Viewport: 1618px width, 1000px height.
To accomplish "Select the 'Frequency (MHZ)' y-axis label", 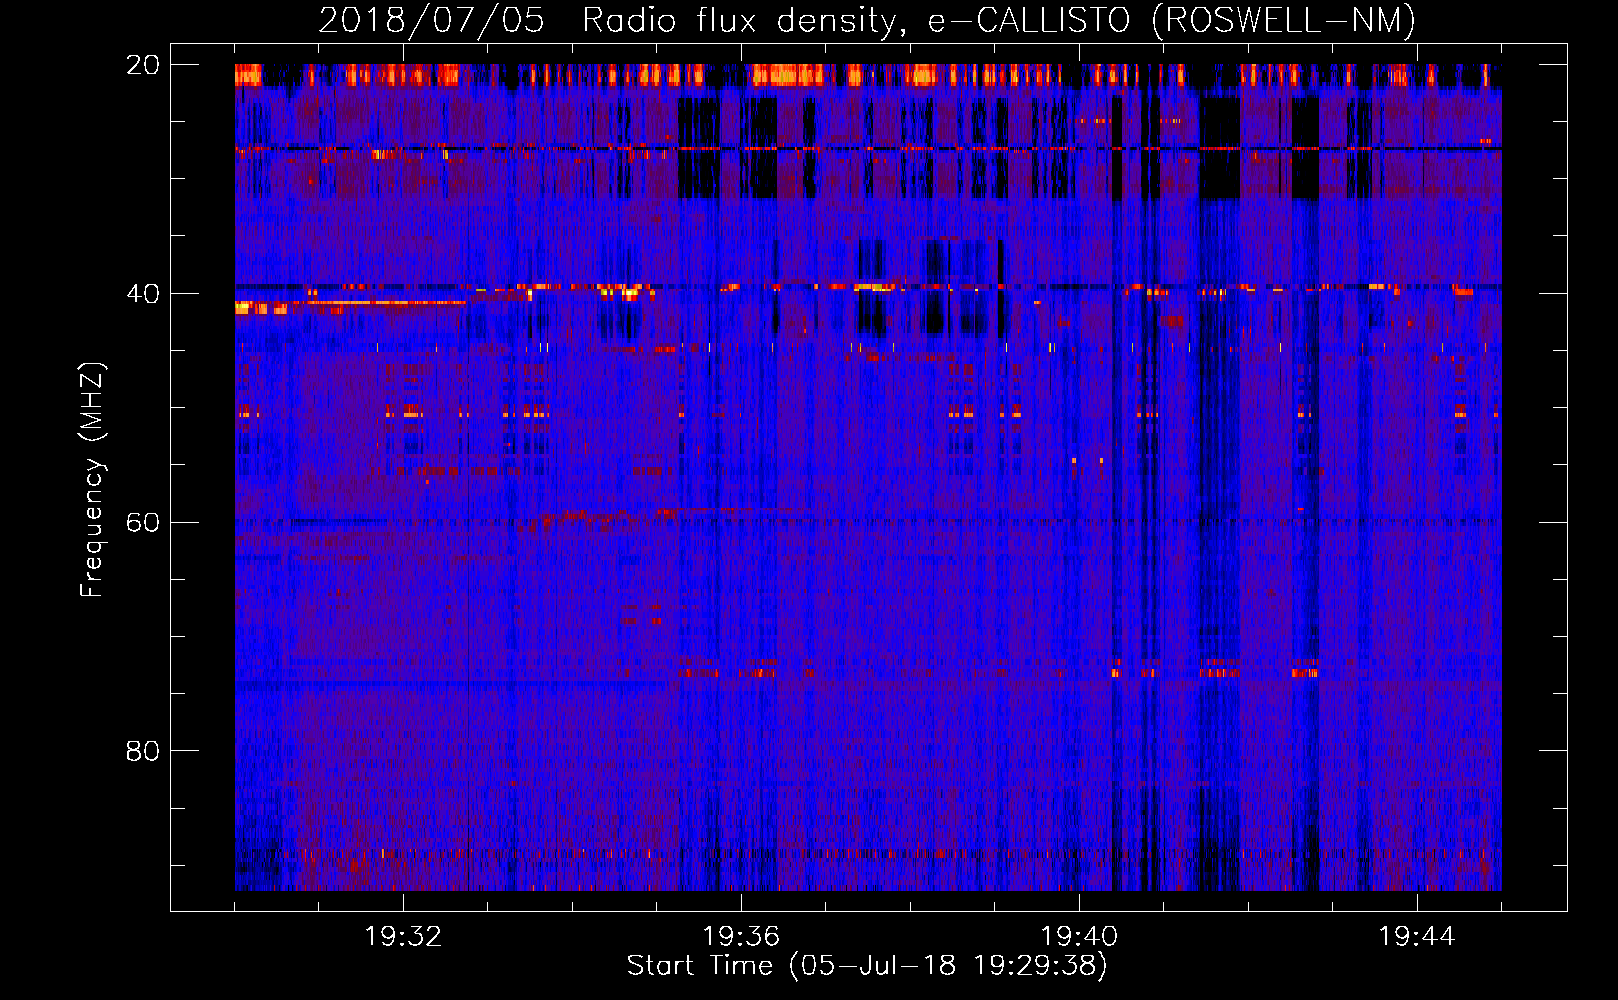I will tap(92, 480).
